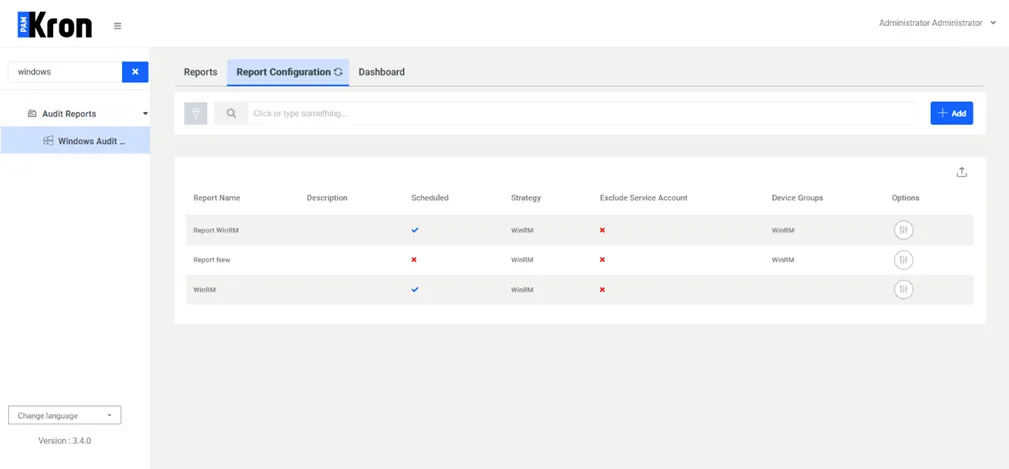1009x469 pixels.
Task: Click the Kron PAM logo
Action: [x=55, y=25]
